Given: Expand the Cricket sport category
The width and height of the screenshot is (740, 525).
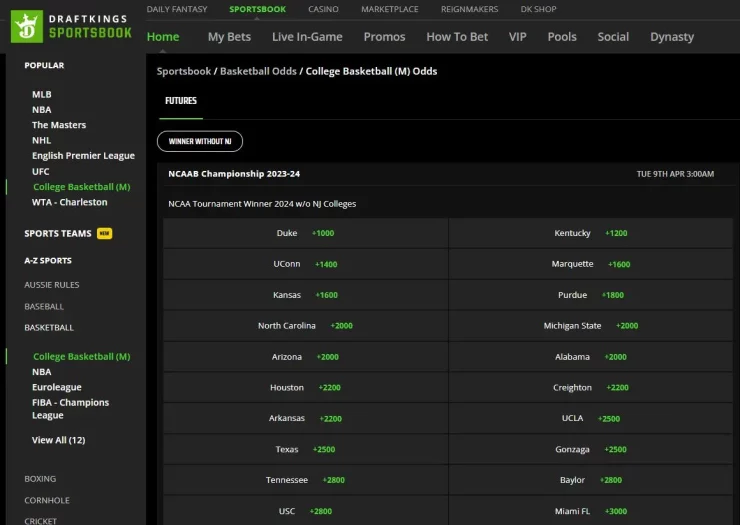Looking at the screenshot, I should 40,521.
